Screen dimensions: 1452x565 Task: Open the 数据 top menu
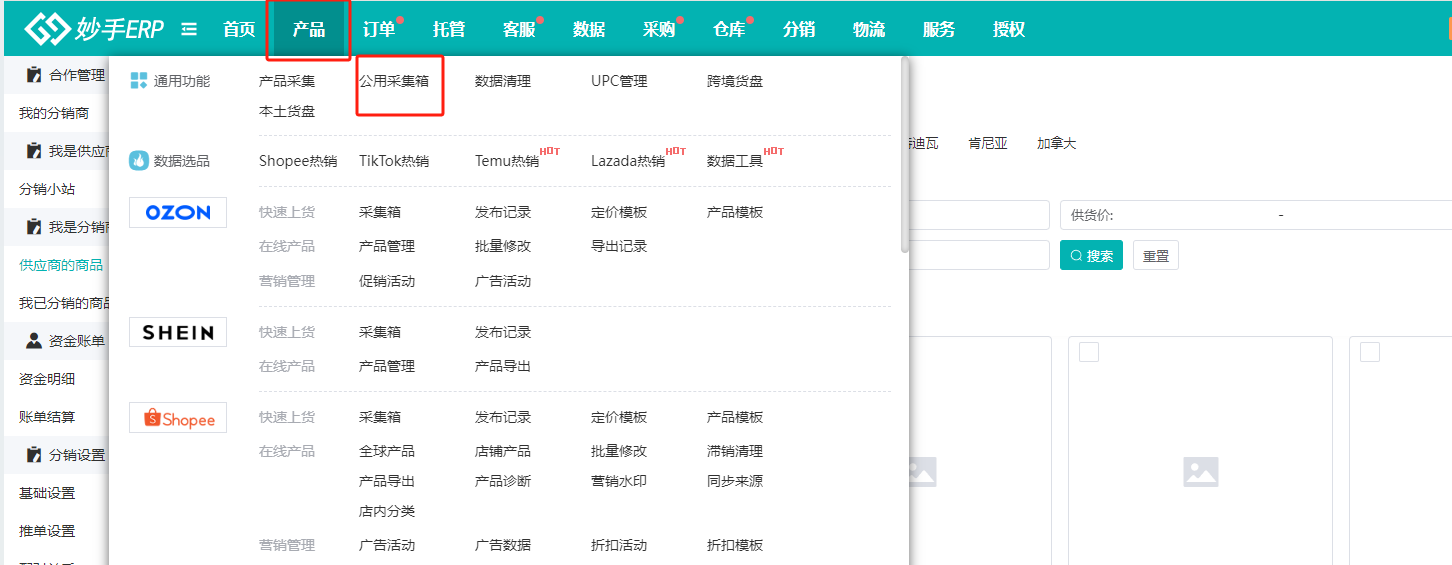pyautogui.click(x=589, y=29)
